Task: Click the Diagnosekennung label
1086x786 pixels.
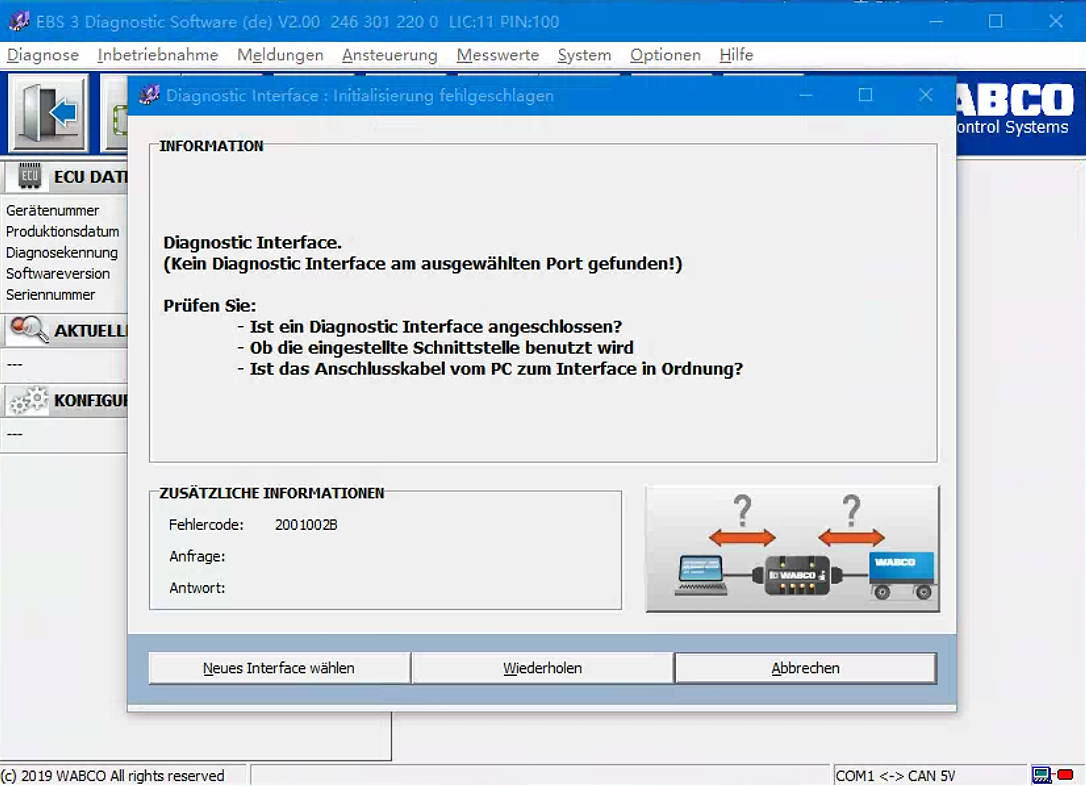Action: click(x=62, y=253)
